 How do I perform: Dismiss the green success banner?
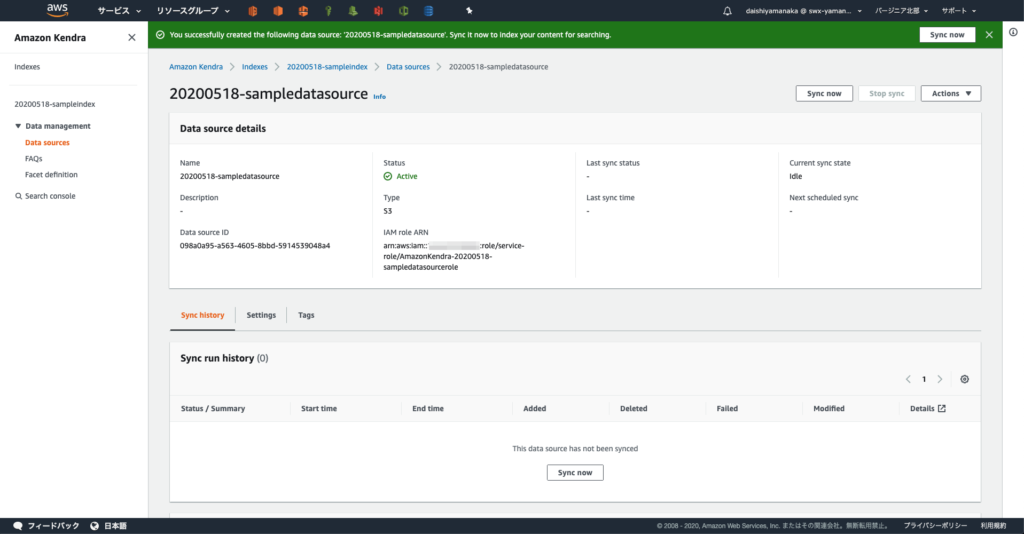989,34
